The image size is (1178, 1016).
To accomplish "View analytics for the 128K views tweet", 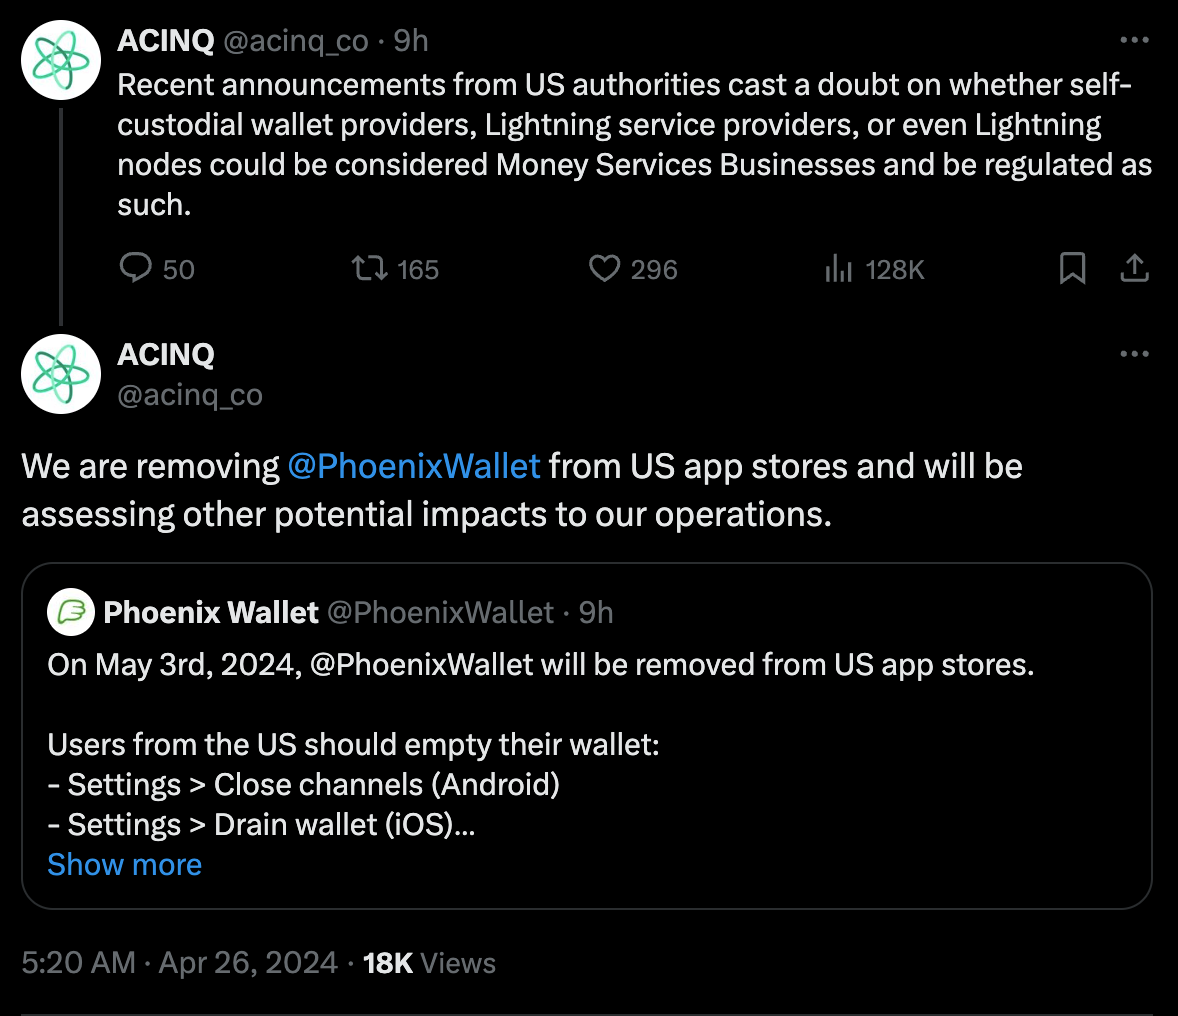I will tap(838, 269).
